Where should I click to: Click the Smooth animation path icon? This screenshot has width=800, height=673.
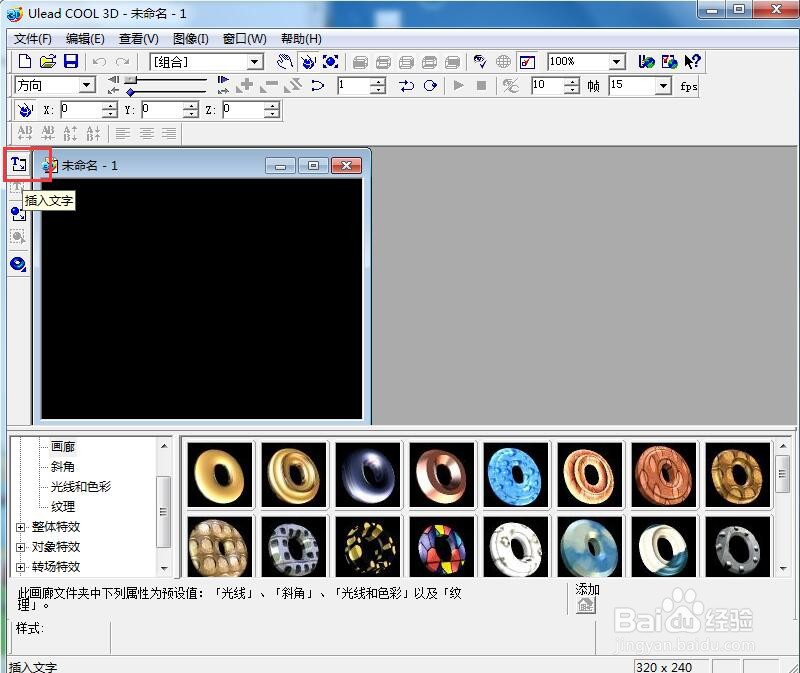tap(317, 85)
